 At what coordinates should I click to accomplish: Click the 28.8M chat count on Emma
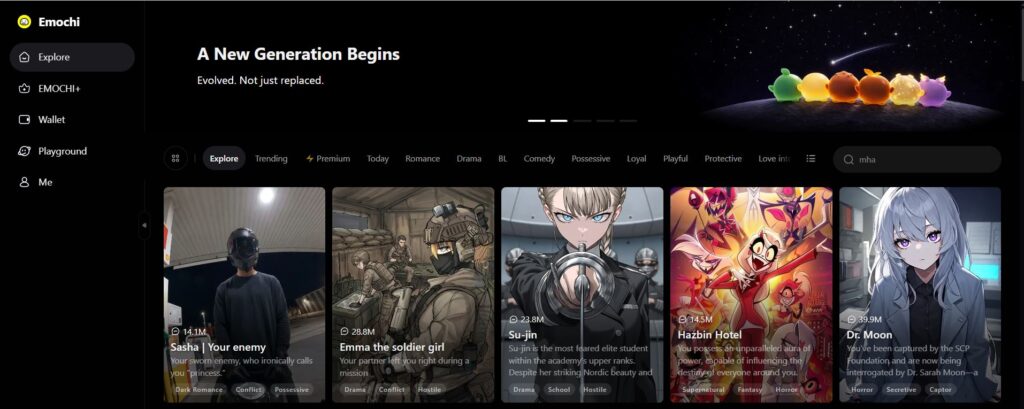(x=358, y=332)
